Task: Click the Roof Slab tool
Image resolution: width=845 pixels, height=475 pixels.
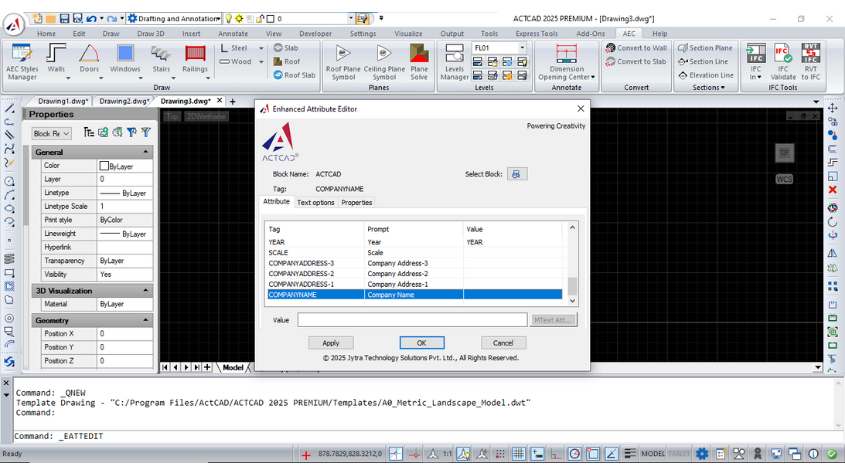Action: (x=294, y=75)
